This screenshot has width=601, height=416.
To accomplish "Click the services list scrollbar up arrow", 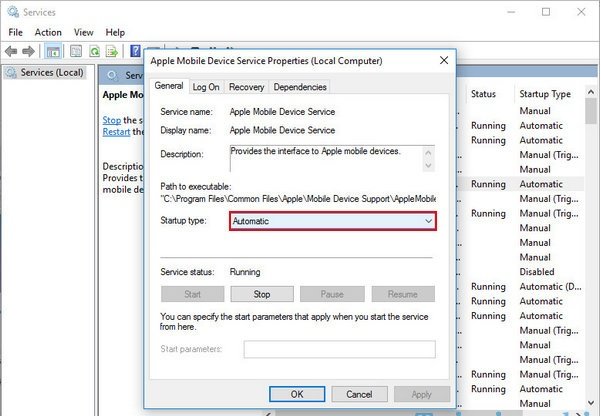I will tap(591, 92).
